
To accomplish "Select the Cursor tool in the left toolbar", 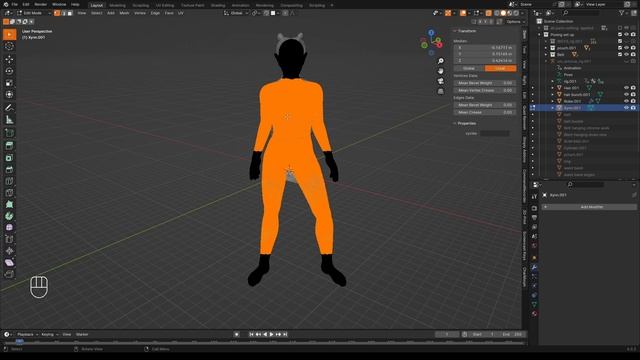I will (9, 47).
